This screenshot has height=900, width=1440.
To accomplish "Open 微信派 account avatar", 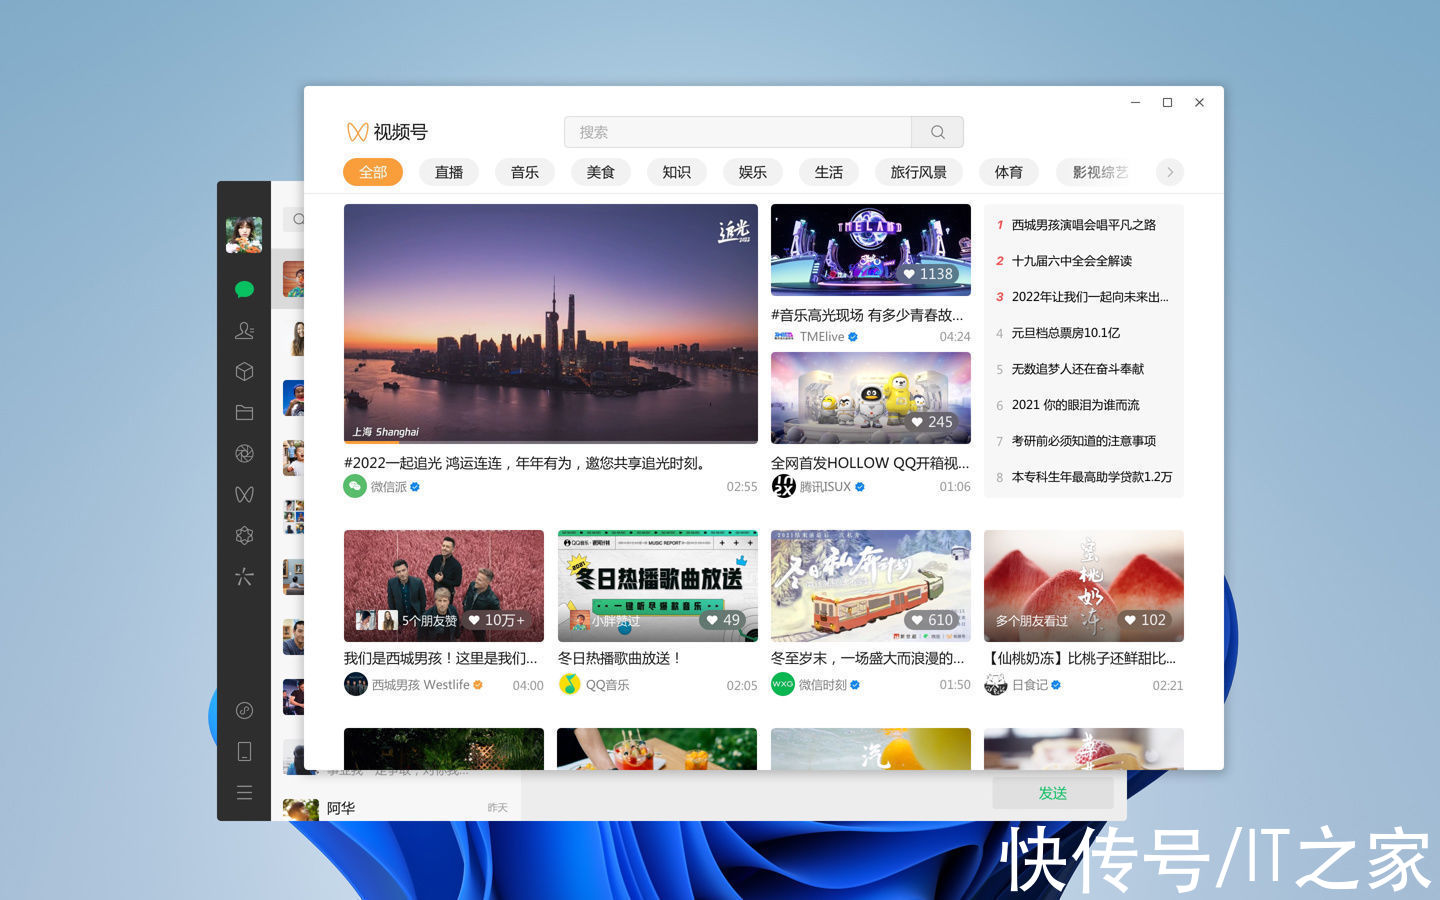I will click(x=355, y=486).
